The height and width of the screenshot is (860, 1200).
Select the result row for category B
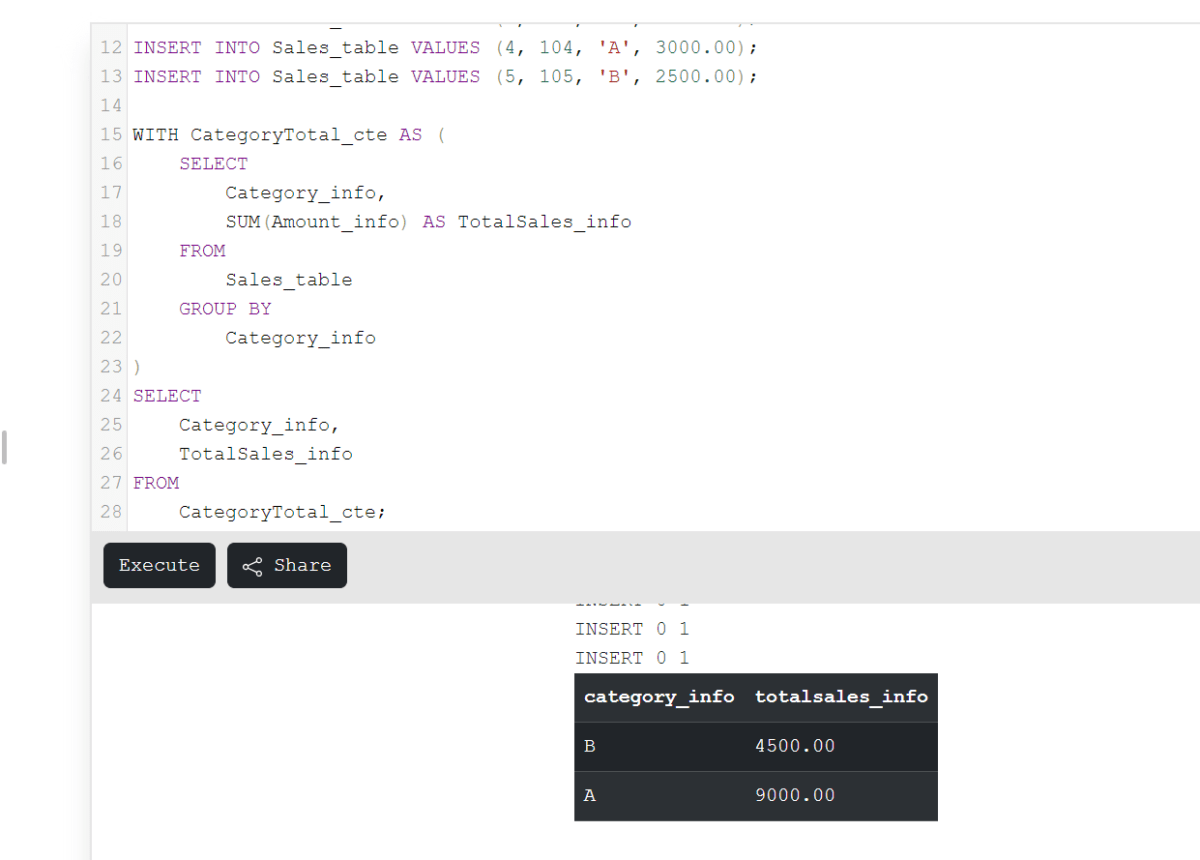(x=700, y=745)
